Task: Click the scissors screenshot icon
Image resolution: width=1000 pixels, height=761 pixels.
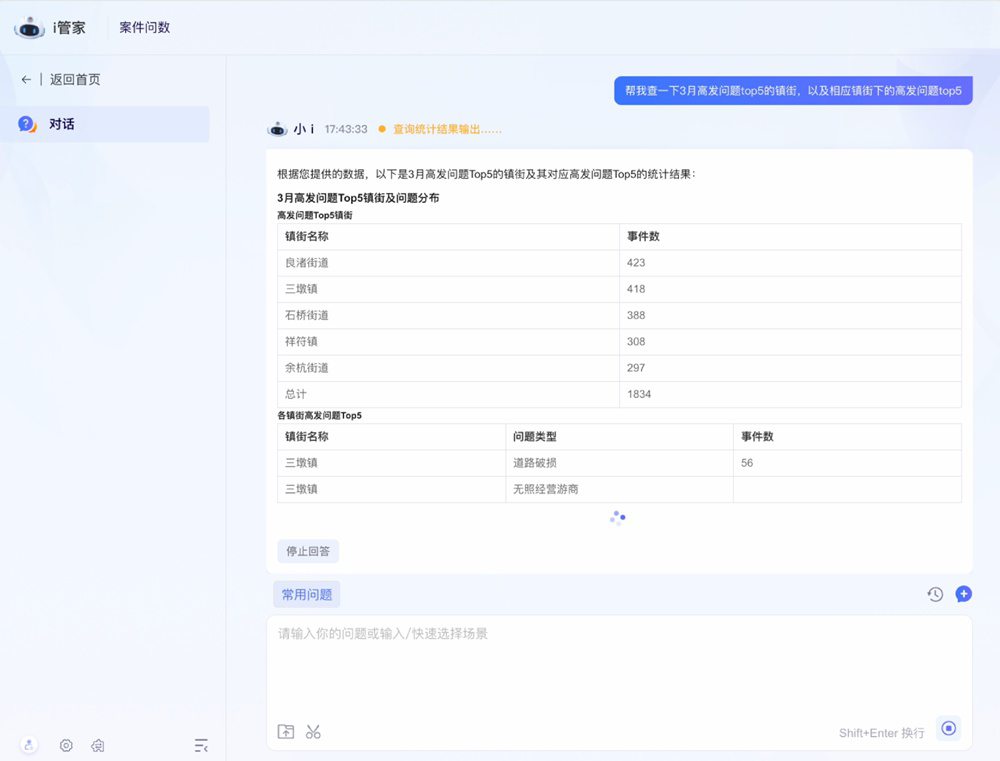Action: [313, 732]
